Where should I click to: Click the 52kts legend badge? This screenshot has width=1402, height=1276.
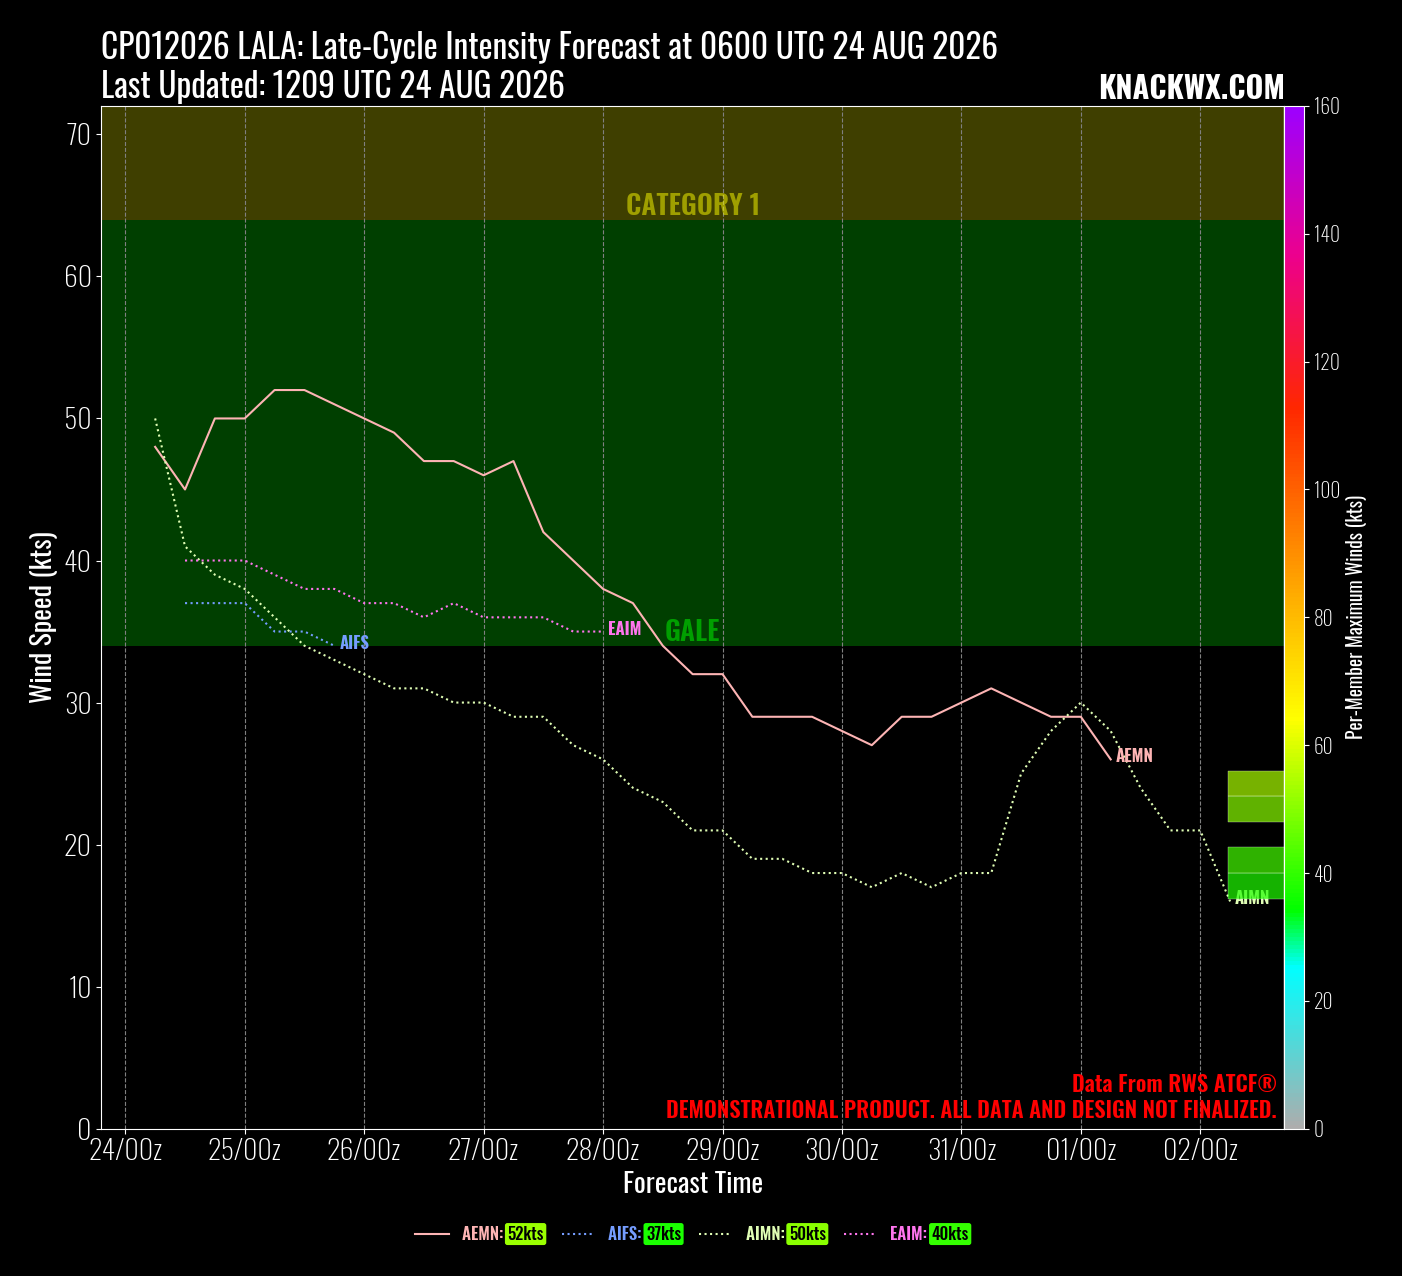coord(526,1234)
